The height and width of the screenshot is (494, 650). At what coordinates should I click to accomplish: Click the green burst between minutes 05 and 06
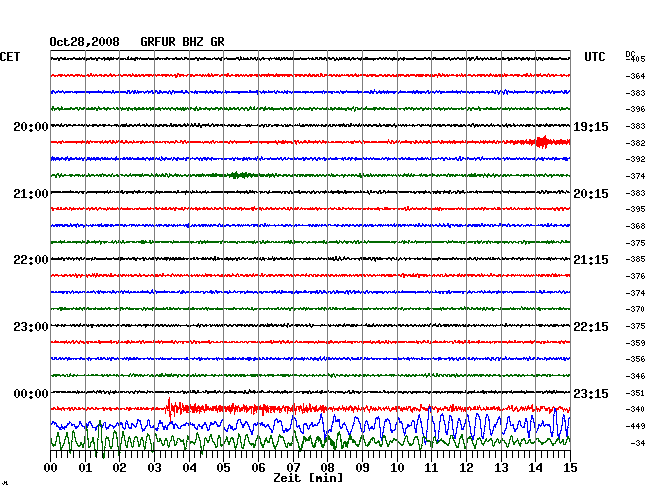click(x=238, y=175)
